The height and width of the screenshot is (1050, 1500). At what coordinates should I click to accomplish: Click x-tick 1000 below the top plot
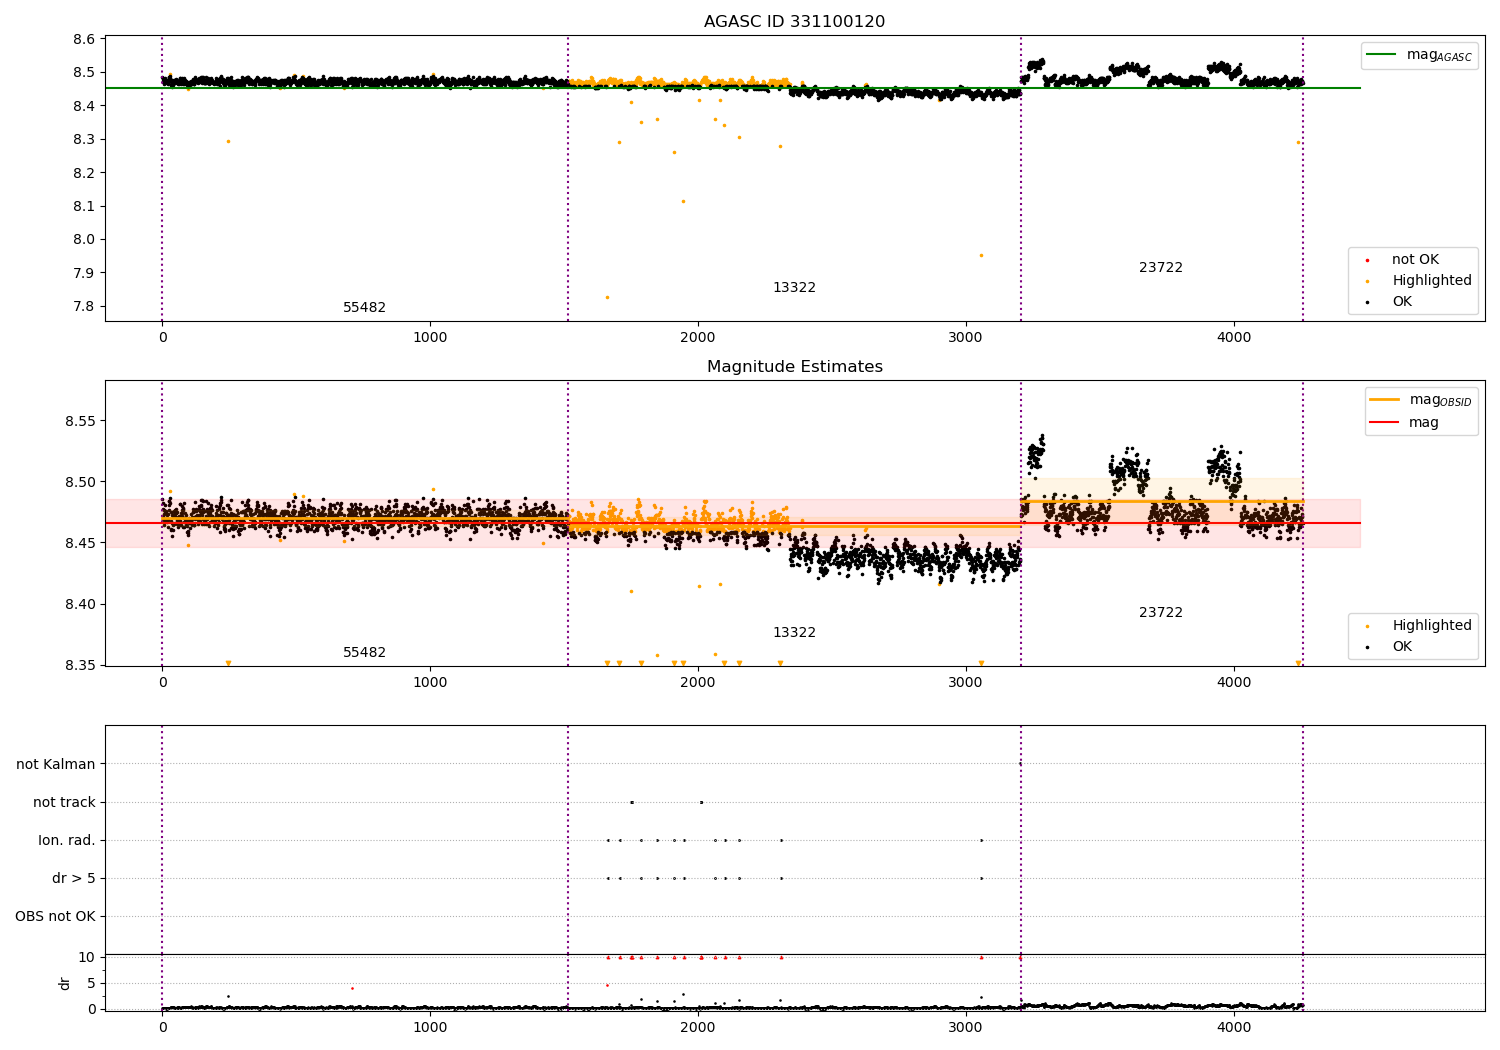click(x=430, y=338)
